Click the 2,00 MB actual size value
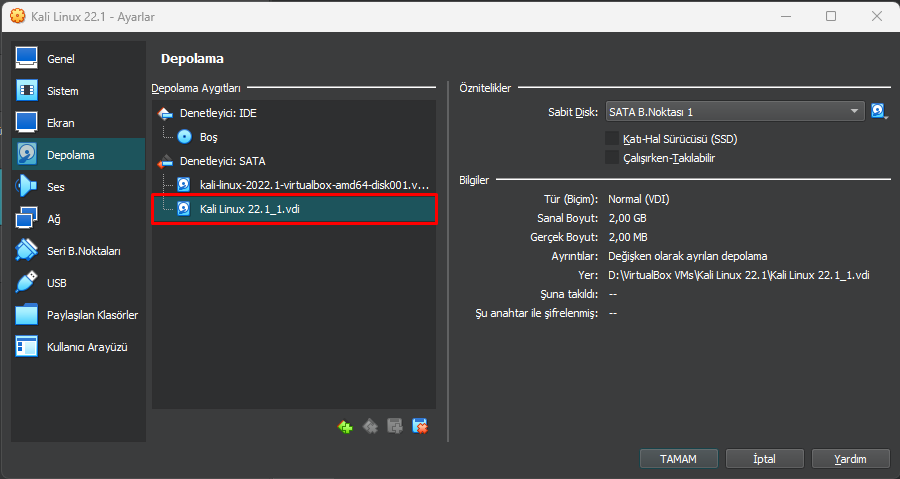Image resolution: width=900 pixels, height=479 pixels. 628,237
